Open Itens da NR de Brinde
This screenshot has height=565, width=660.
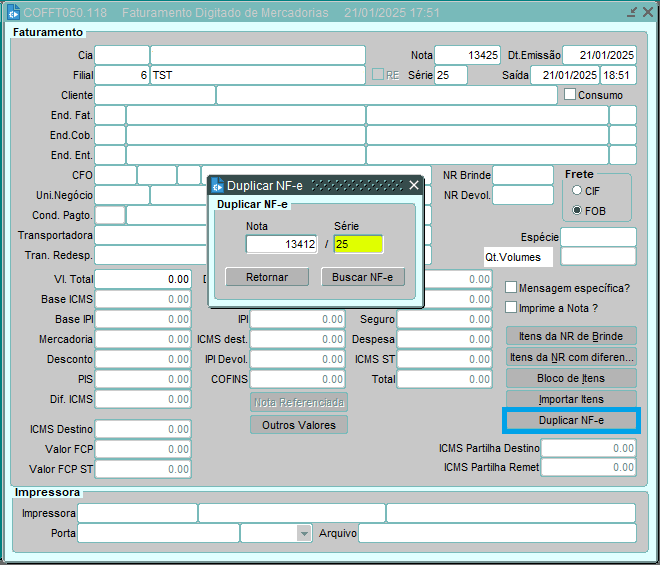571,336
